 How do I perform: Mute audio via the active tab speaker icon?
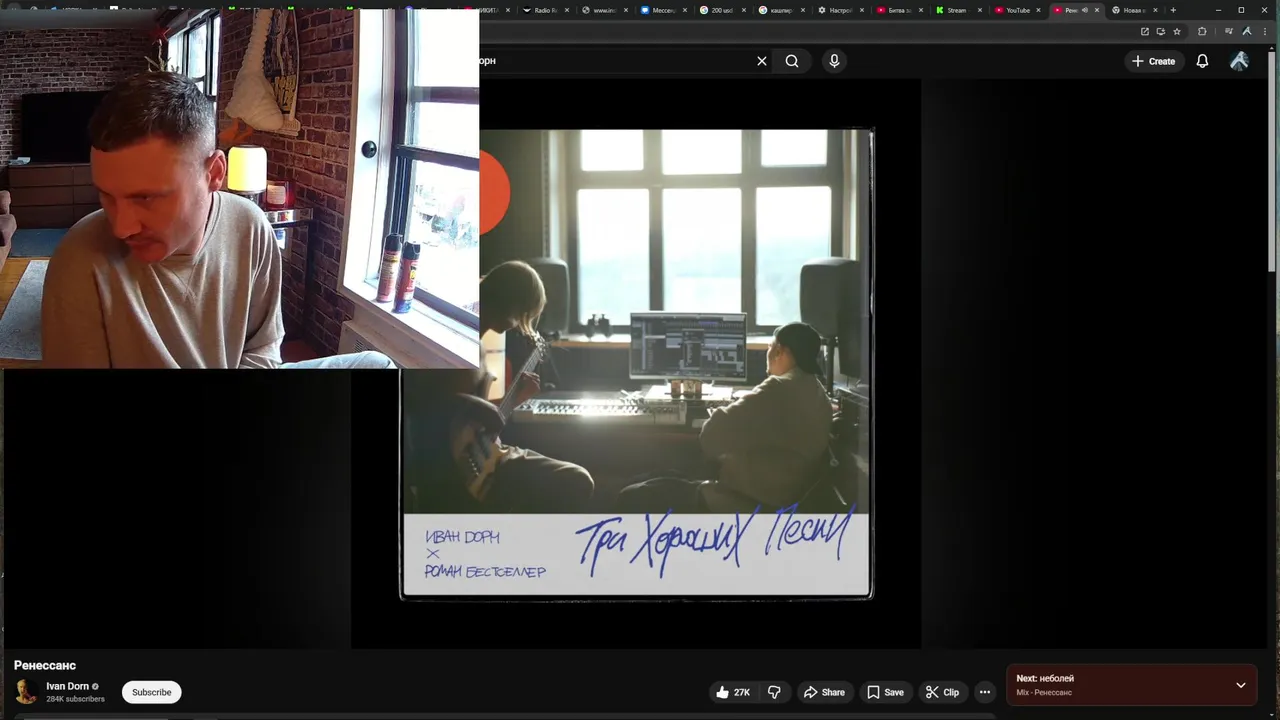pyautogui.click(x=1085, y=10)
